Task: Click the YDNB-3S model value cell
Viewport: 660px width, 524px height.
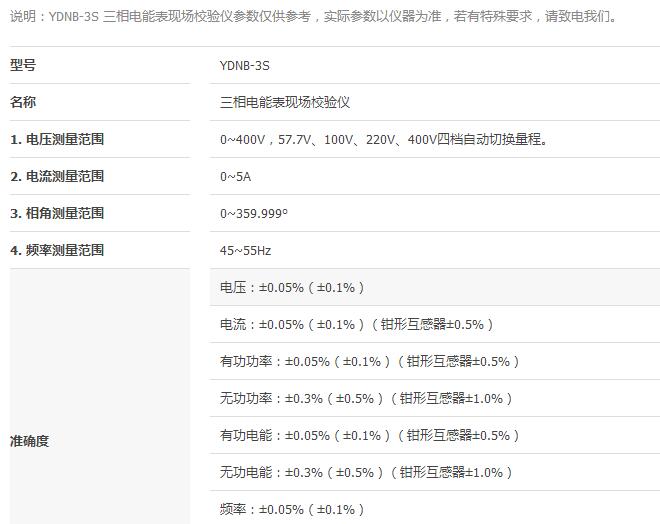Action: (245, 66)
